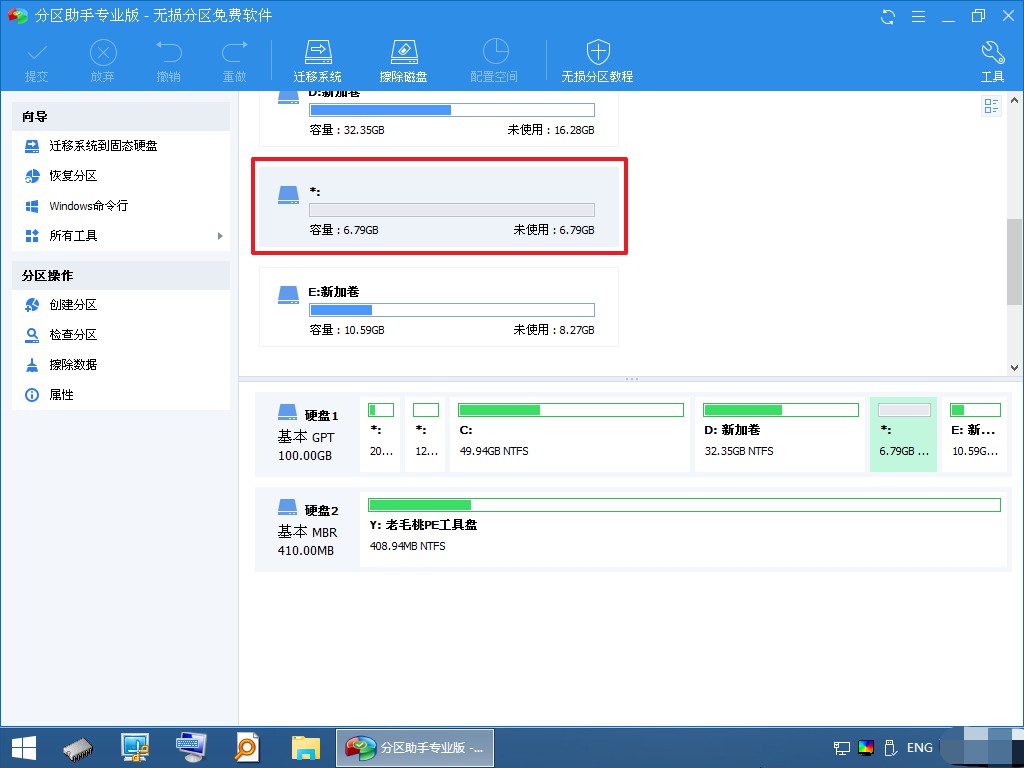Viewport: 1024px width, 768px height.
Task: Select the first small *: partition block on 硬盘1
Action: (x=380, y=434)
